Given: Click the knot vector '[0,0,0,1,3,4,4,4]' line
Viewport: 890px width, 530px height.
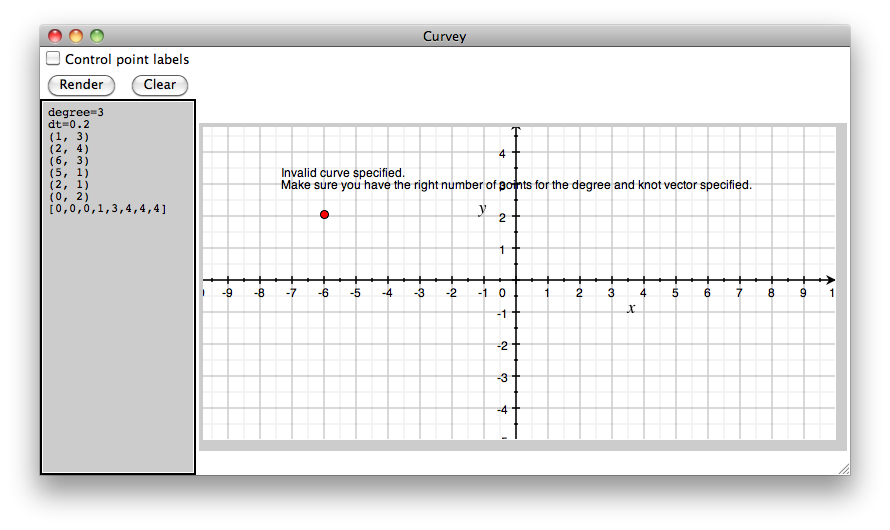Looking at the screenshot, I should [107, 209].
